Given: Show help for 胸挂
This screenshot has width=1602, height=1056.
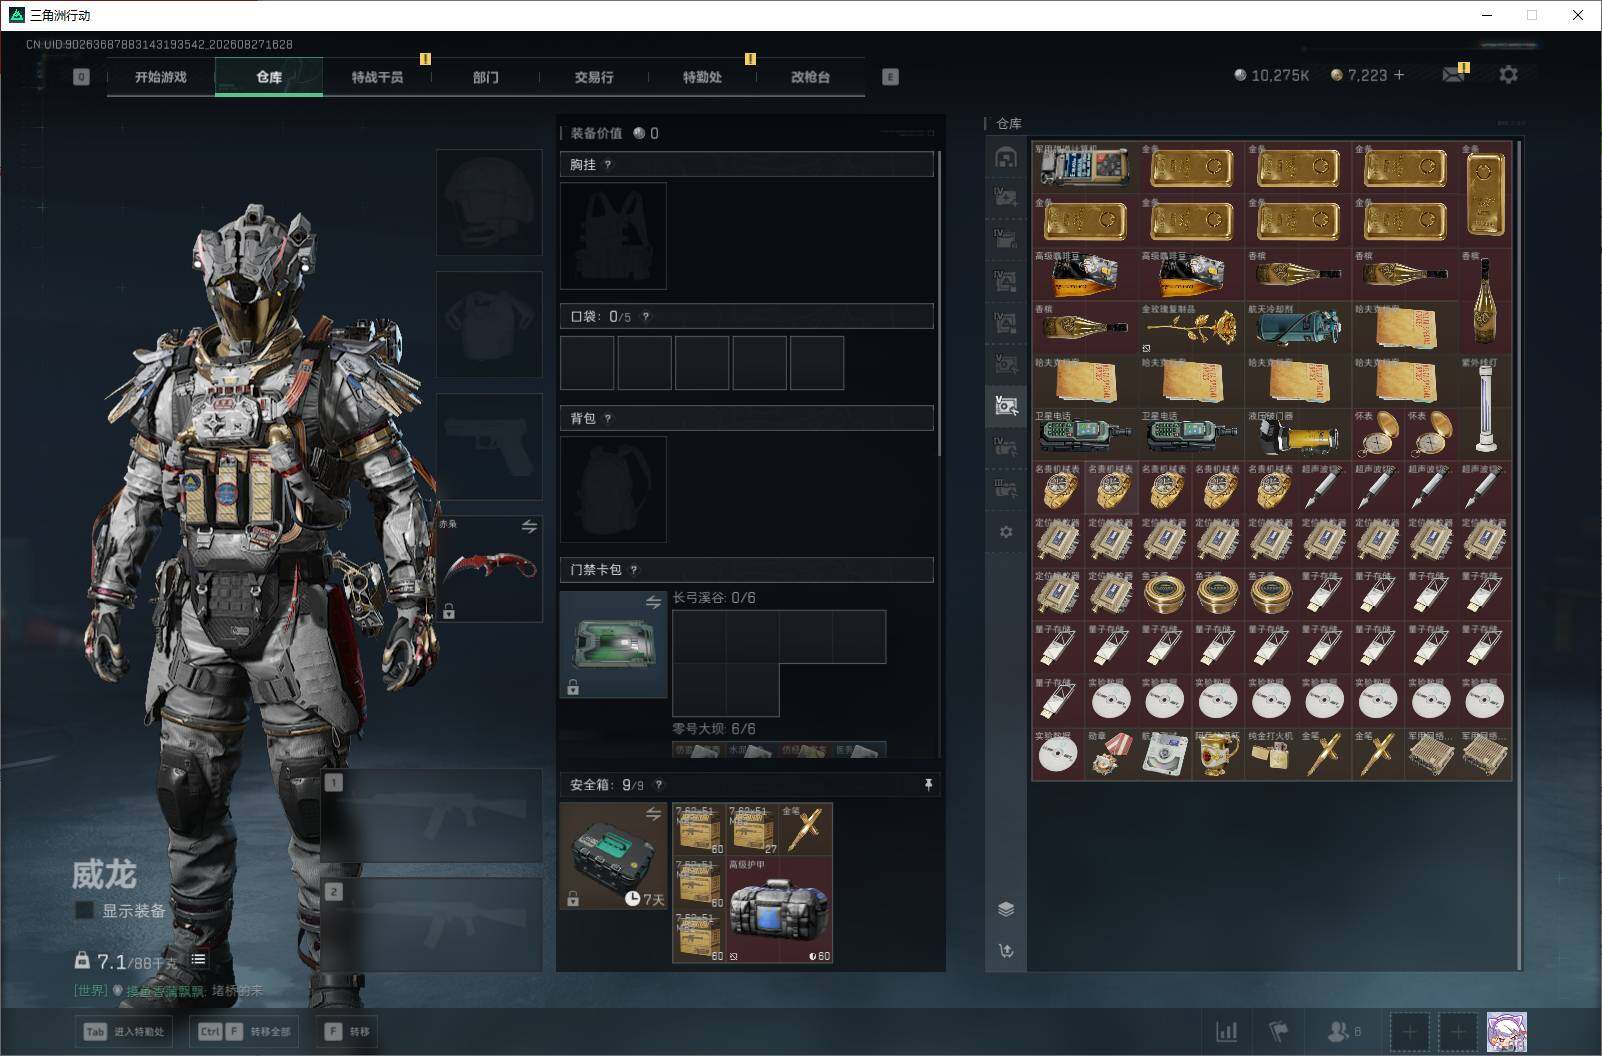Looking at the screenshot, I should 607,165.
